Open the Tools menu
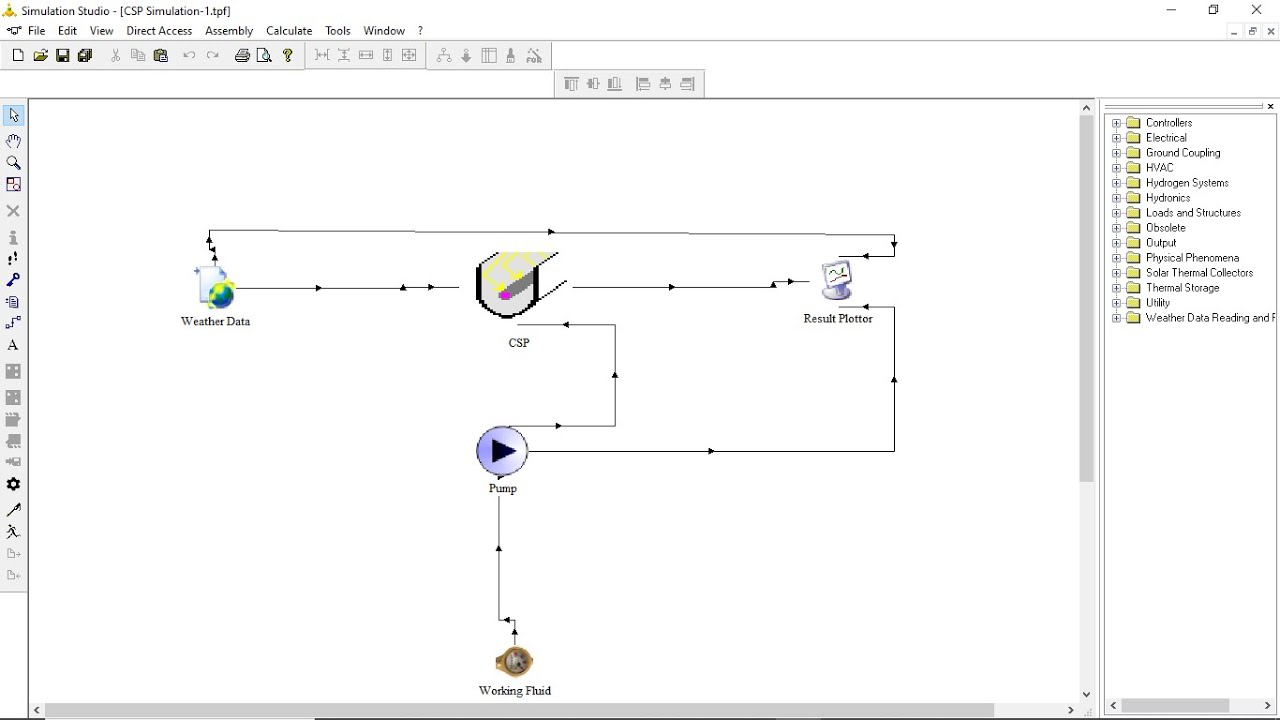This screenshot has height=720, width=1280. click(x=338, y=31)
